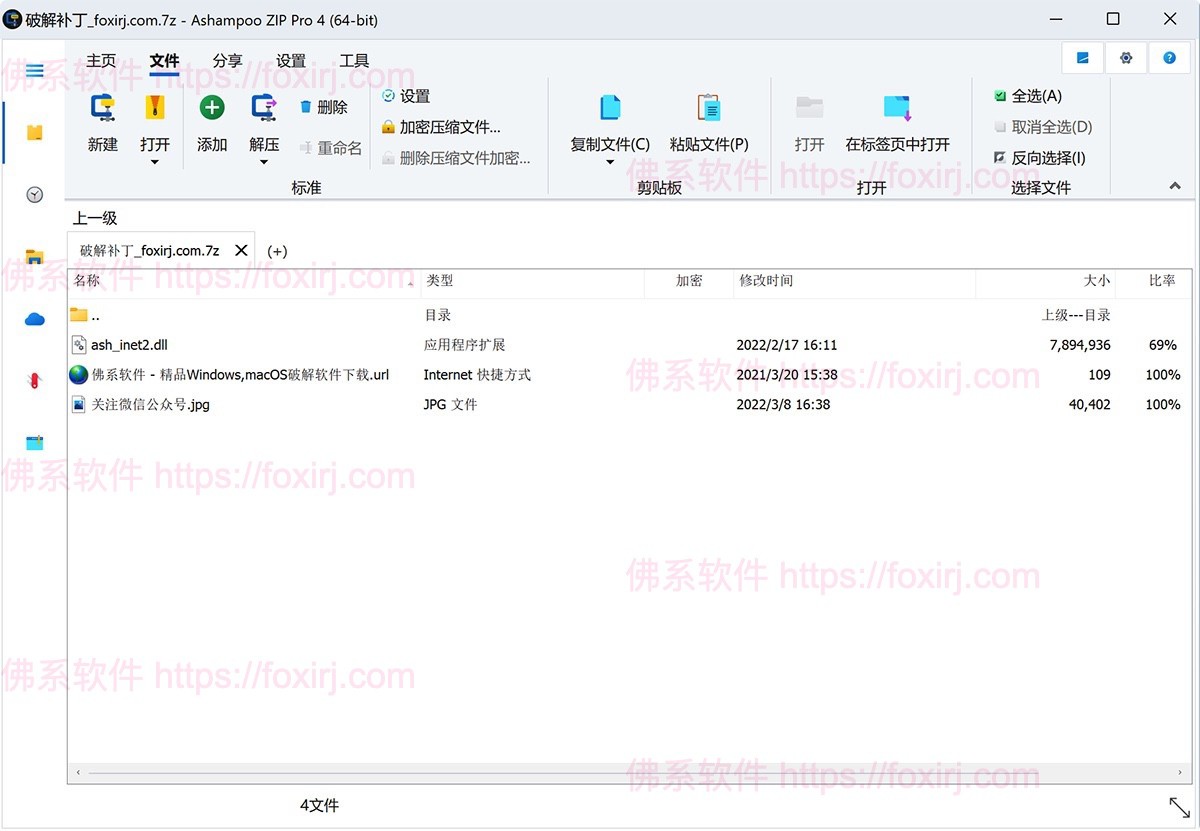The image size is (1200, 831).
Task: Click the 删除 (Delete) button
Action: pos(324,107)
